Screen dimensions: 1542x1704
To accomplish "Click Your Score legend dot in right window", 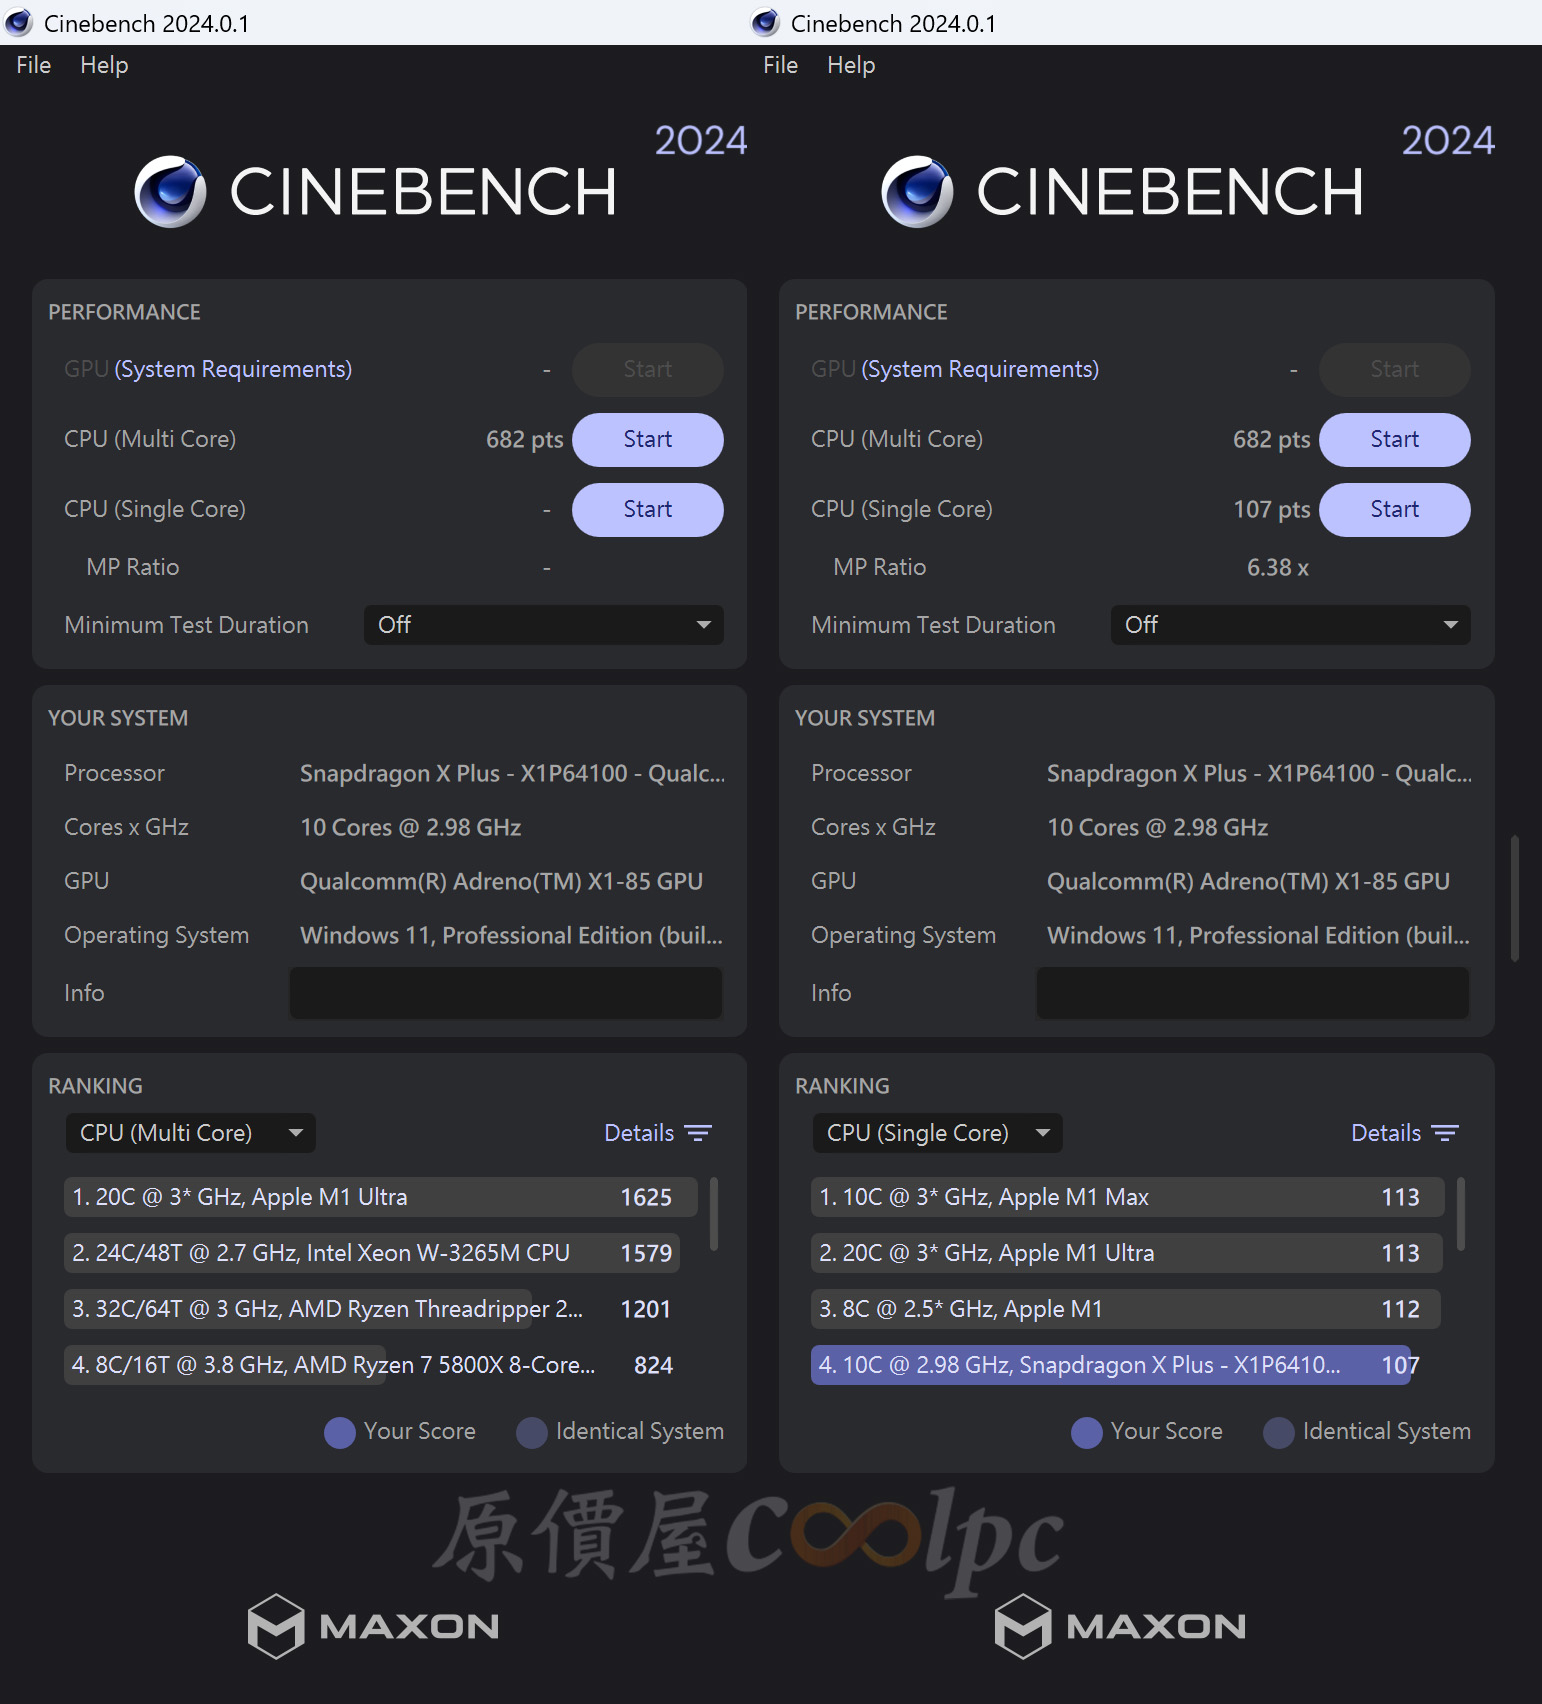I will click(1087, 1432).
